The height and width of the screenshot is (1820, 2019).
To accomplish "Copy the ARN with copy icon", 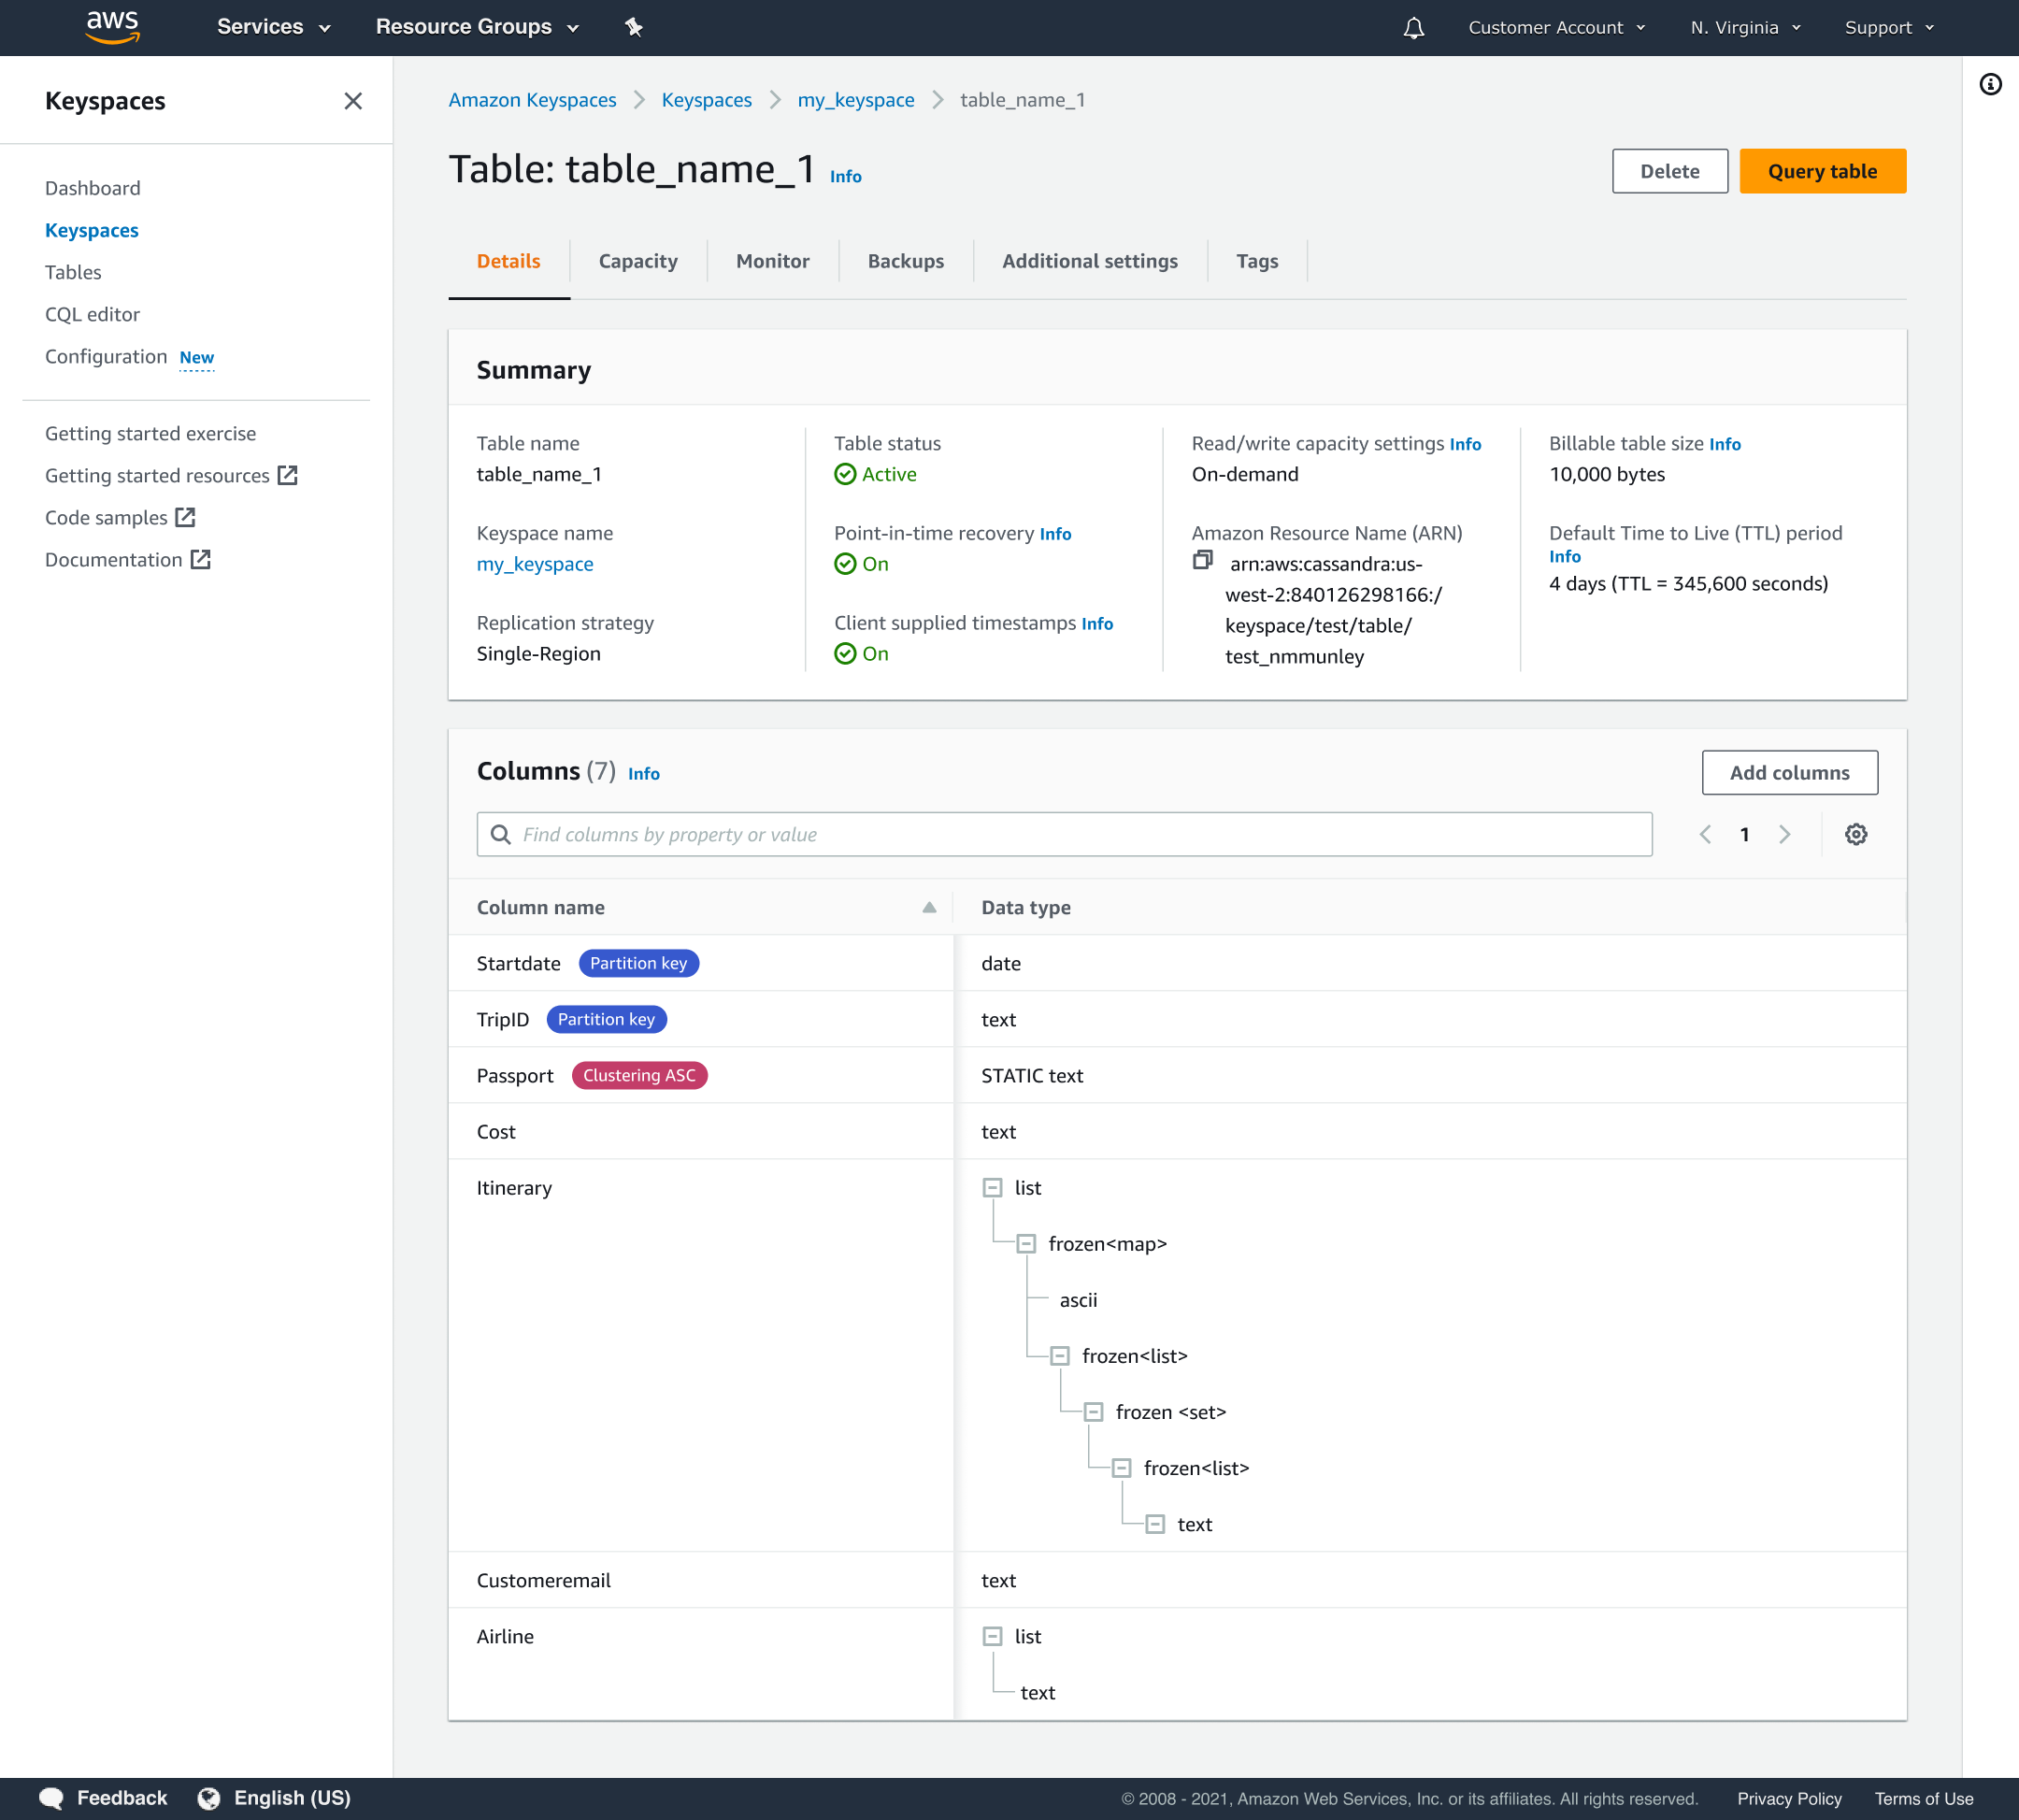I will [x=1203, y=560].
